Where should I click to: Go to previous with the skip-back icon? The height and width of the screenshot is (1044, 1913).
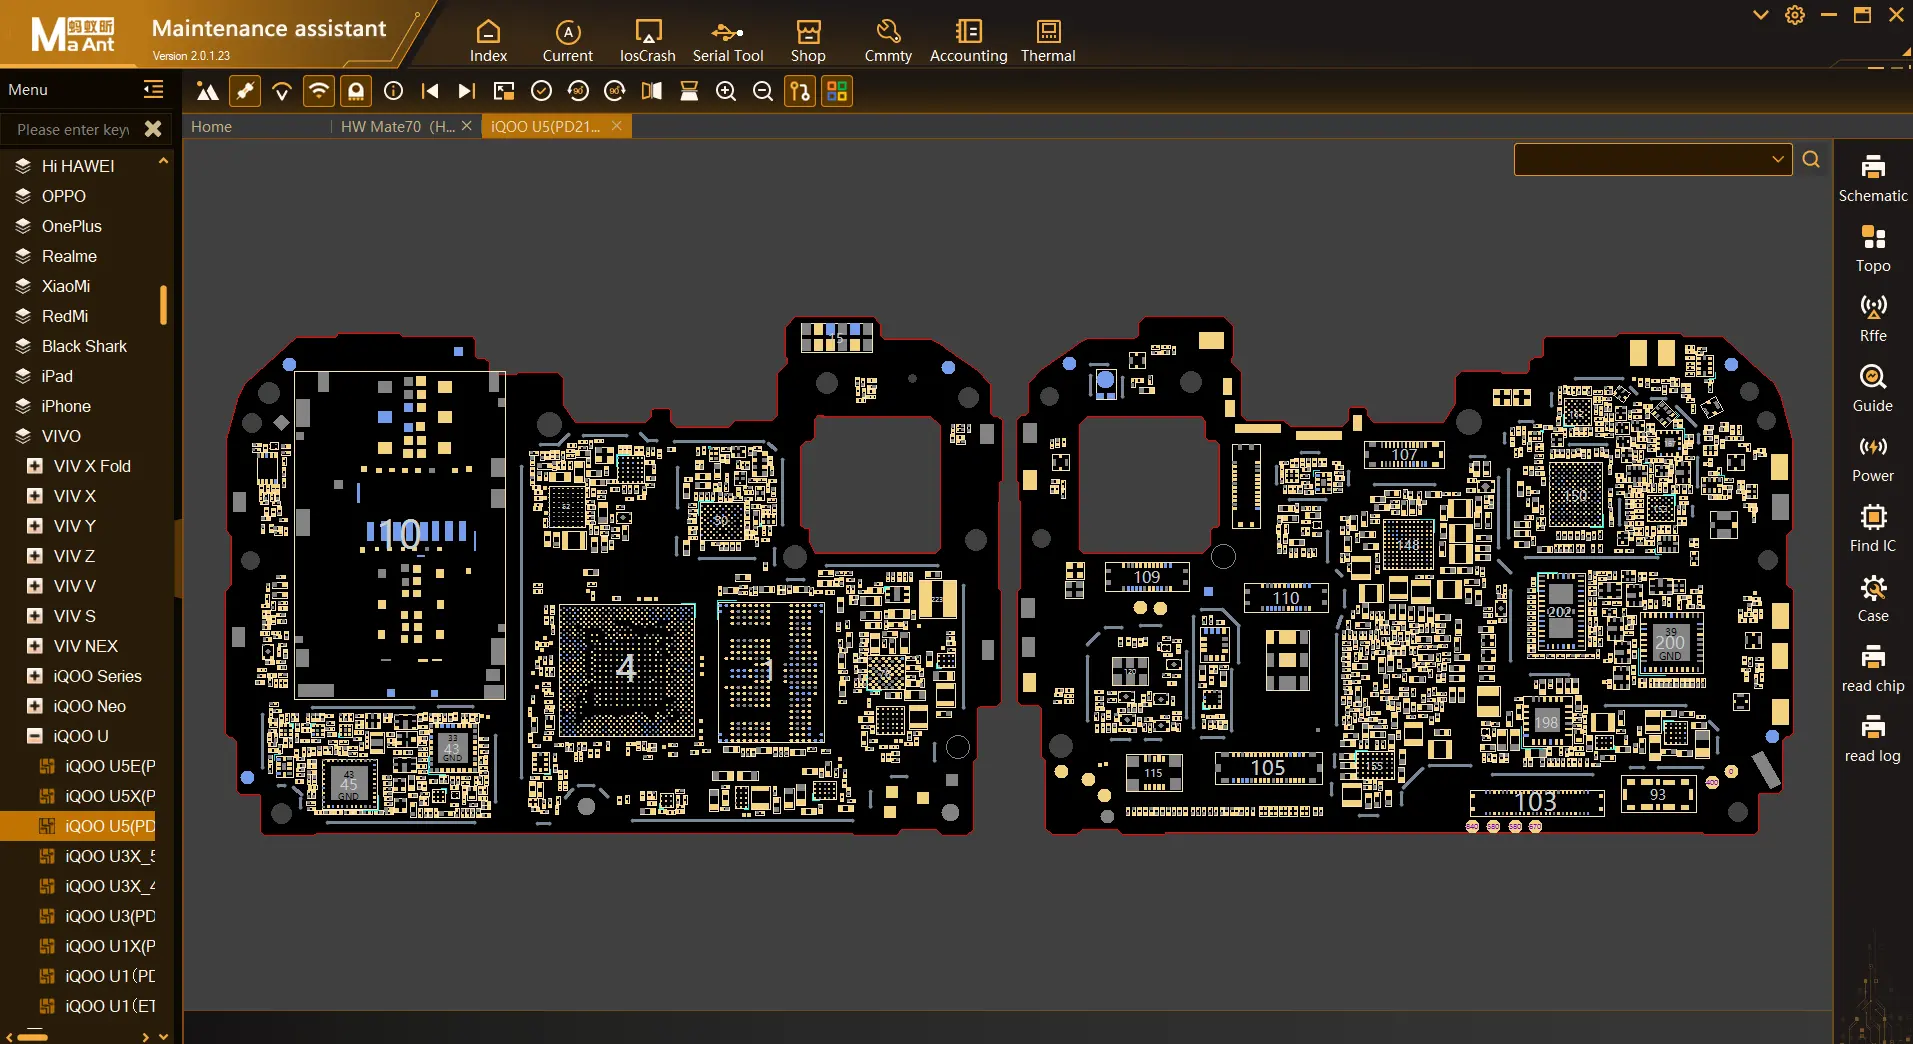click(x=430, y=92)
